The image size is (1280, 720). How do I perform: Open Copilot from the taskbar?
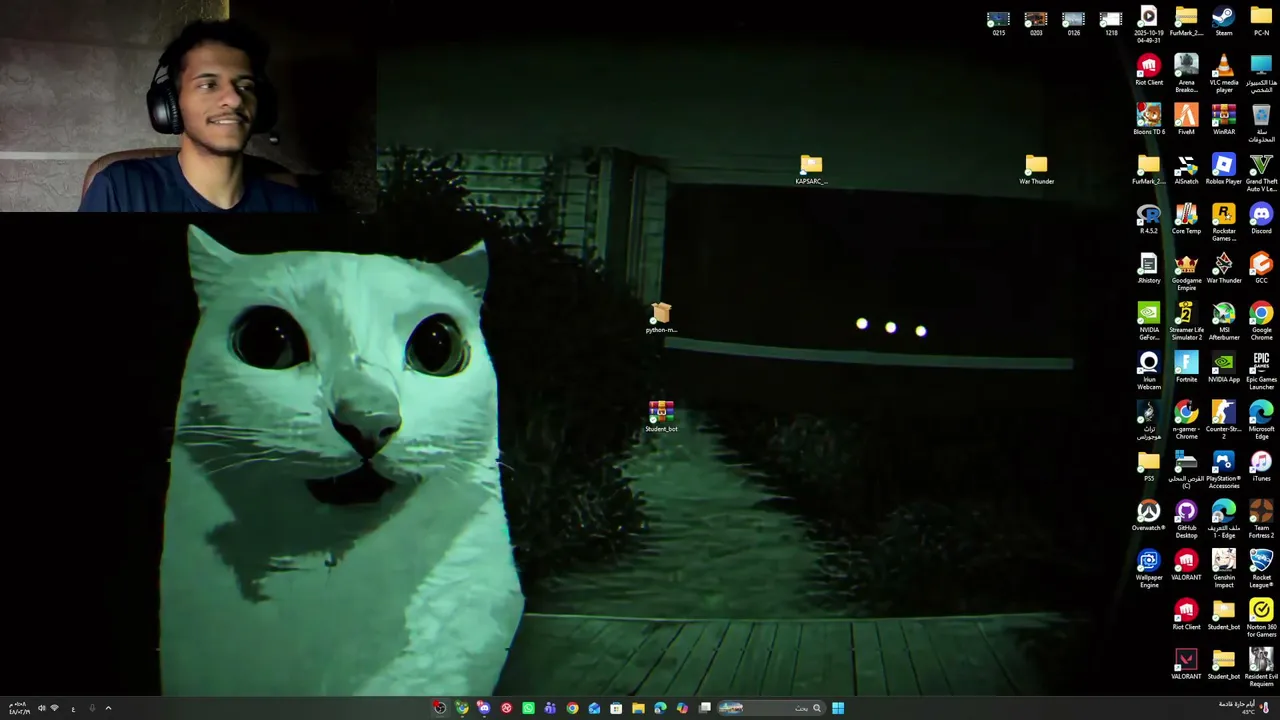pos(682,708)
